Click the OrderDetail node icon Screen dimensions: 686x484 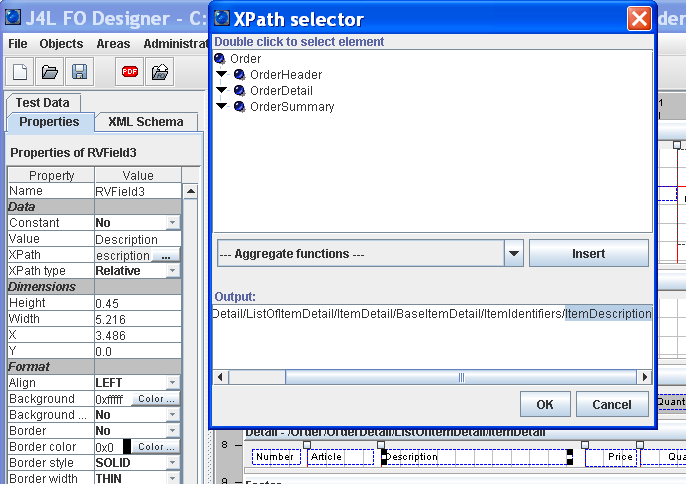(x=239, y=91)
